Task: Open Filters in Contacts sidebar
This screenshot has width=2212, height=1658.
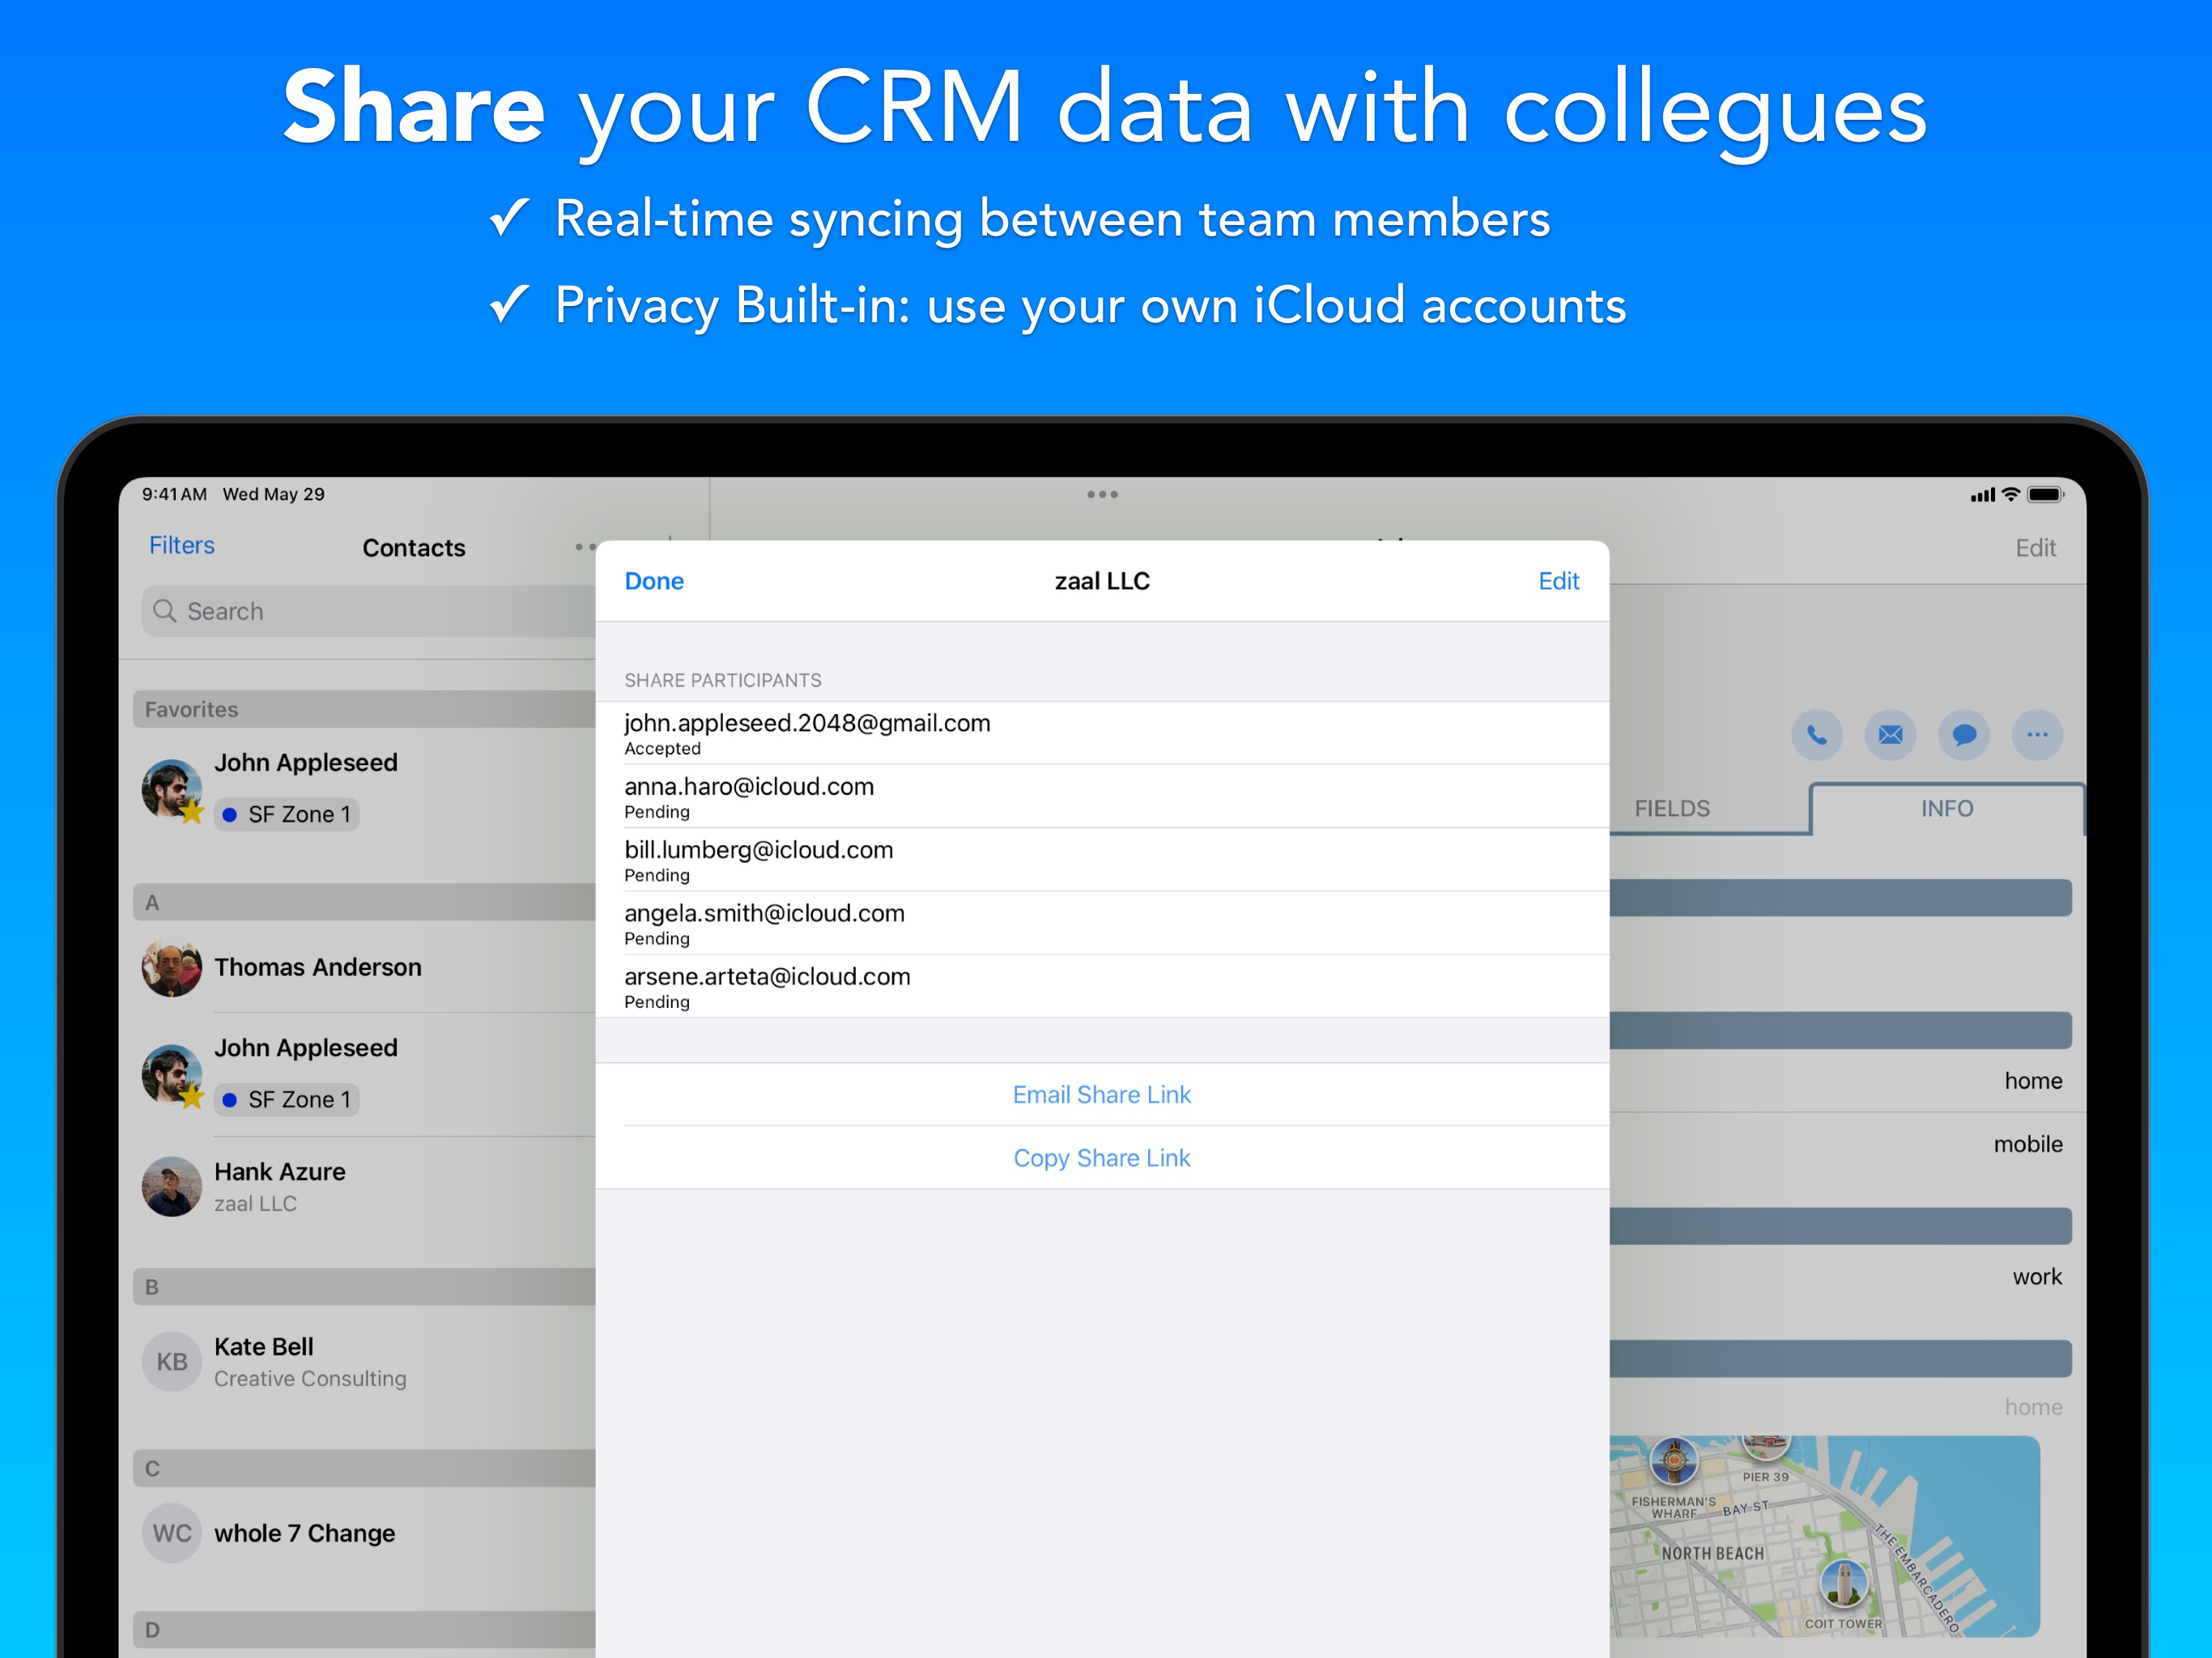Action: [182, 545]
